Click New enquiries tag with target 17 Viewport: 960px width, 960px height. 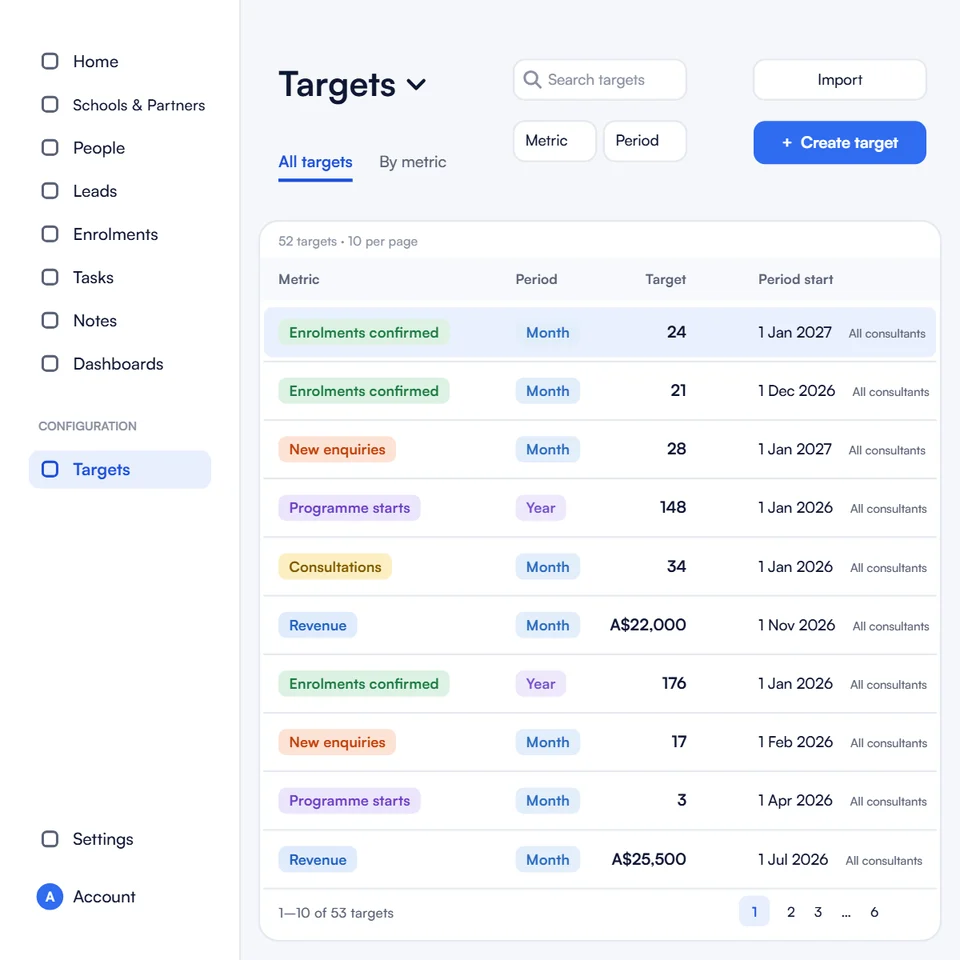click(x=337, y=742)
